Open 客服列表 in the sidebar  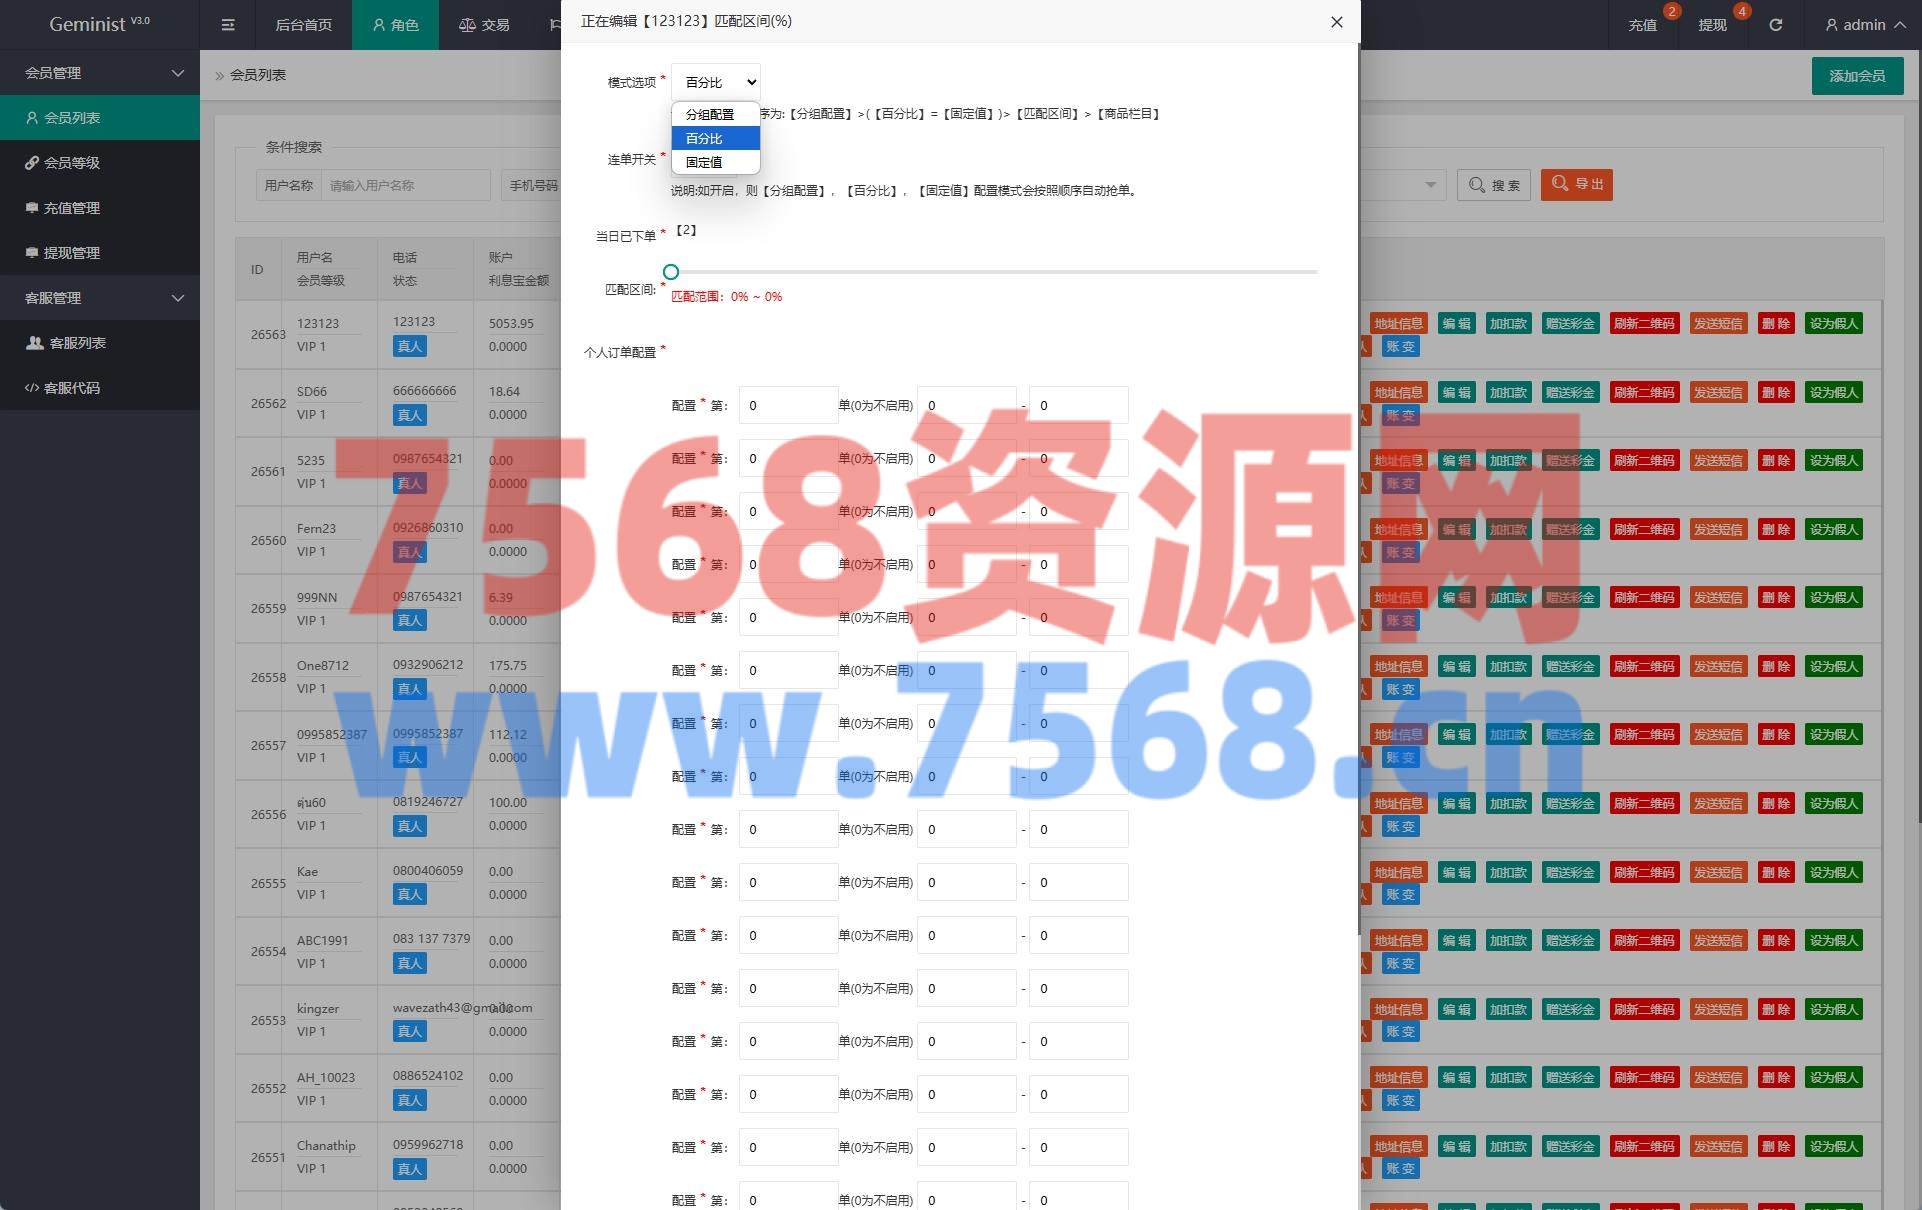78,343
